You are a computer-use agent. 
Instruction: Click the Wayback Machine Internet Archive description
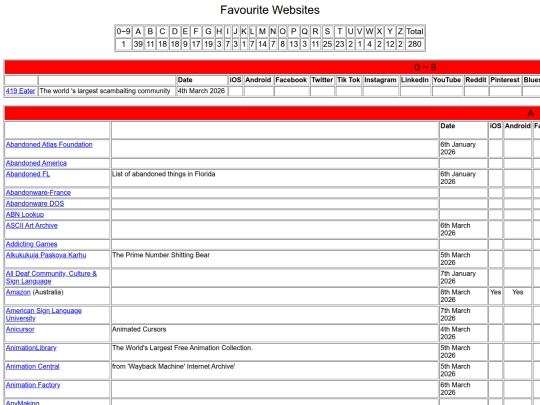tap(173, 367)
